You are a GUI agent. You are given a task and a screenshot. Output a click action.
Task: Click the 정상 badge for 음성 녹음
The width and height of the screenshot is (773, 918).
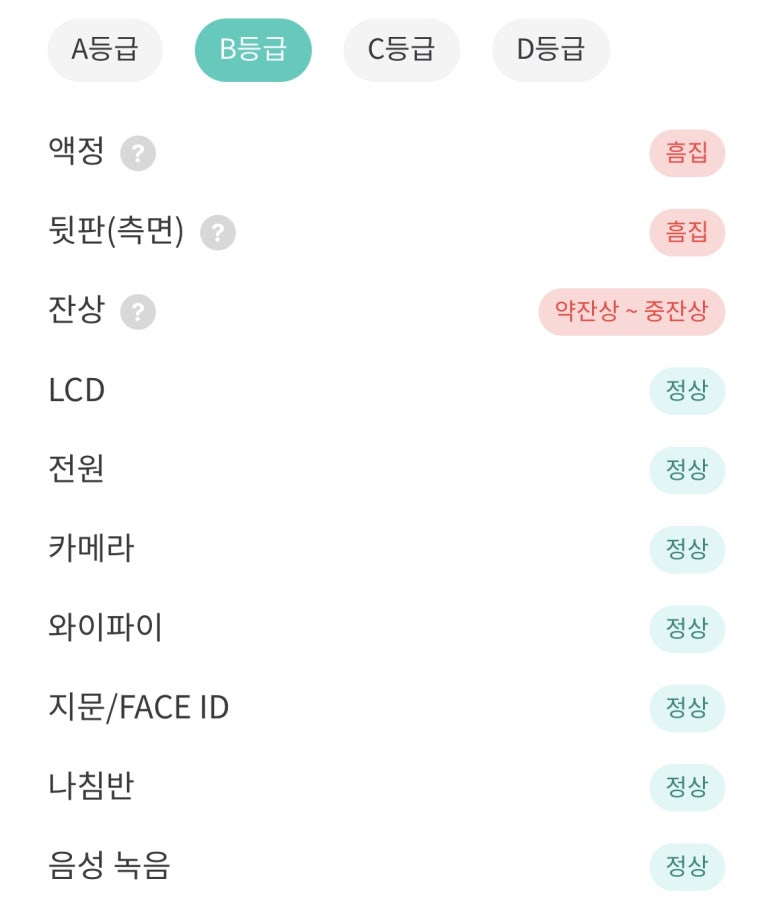[687, 866]
